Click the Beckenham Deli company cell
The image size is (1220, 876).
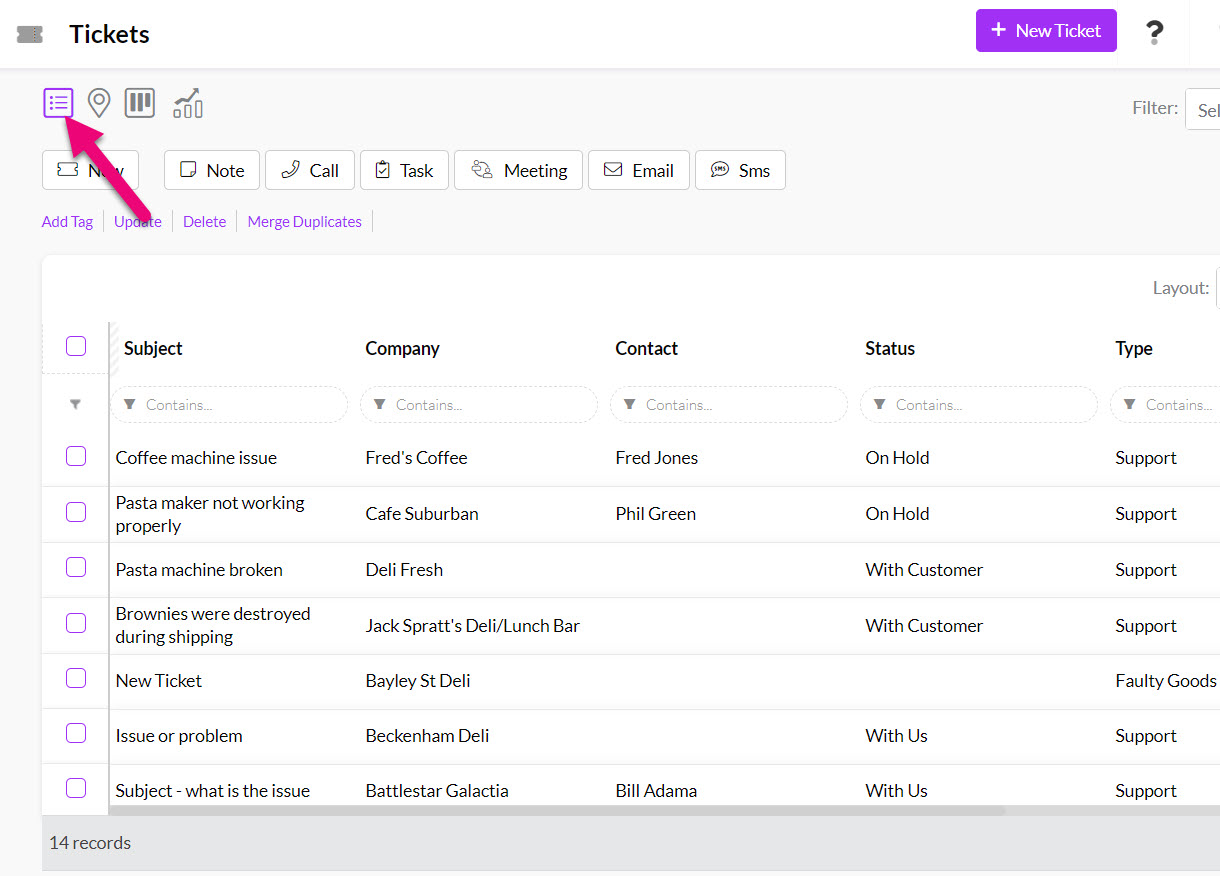tap(427, 736)
